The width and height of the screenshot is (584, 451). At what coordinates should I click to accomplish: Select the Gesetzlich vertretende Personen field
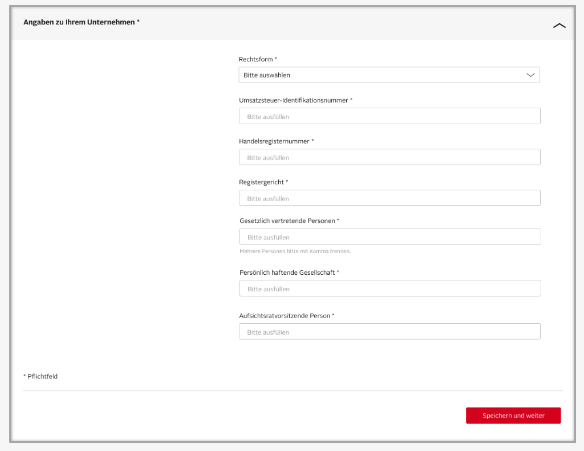click(x=390, y=236)
